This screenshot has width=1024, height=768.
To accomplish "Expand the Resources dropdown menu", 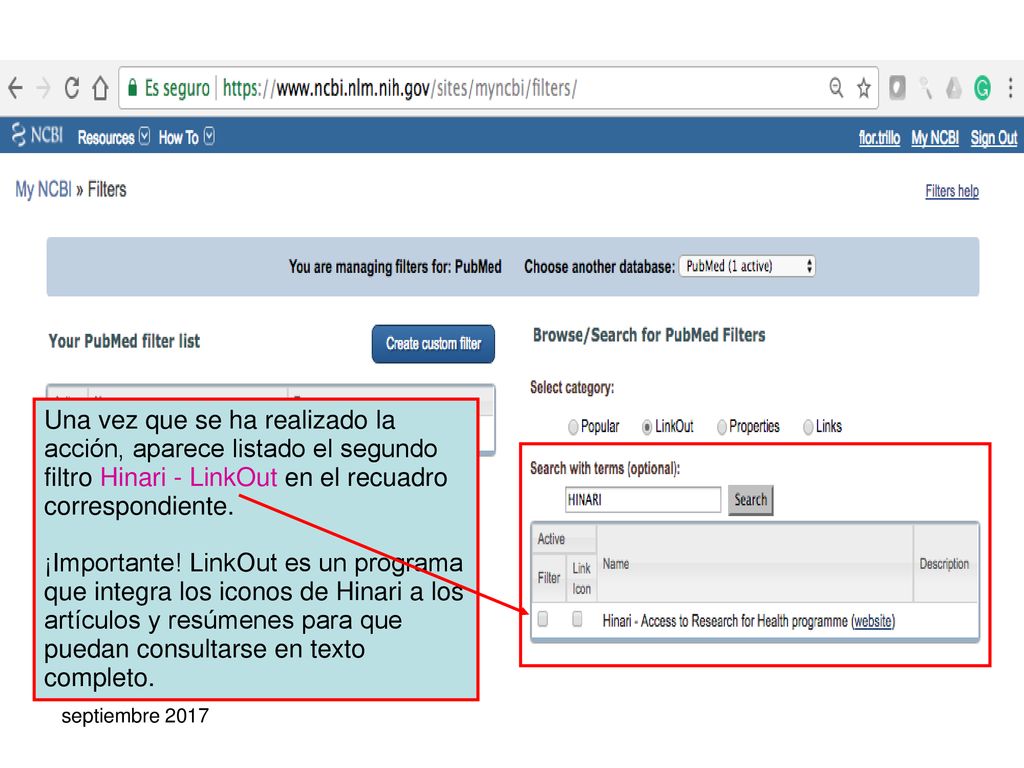I will 114,137.
